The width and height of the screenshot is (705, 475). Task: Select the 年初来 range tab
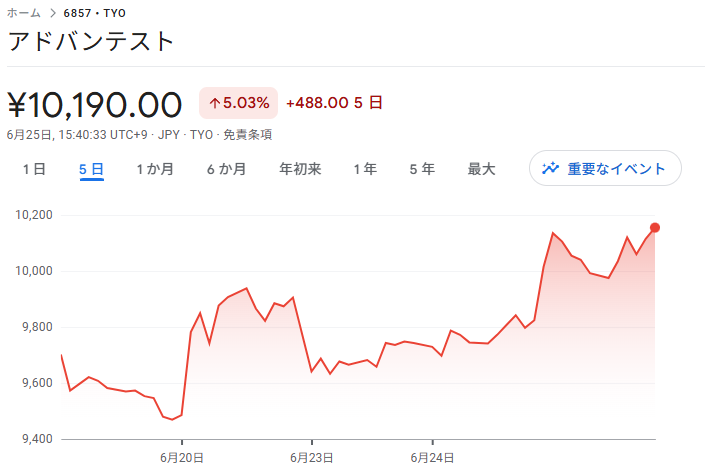[x=300, y=169]
